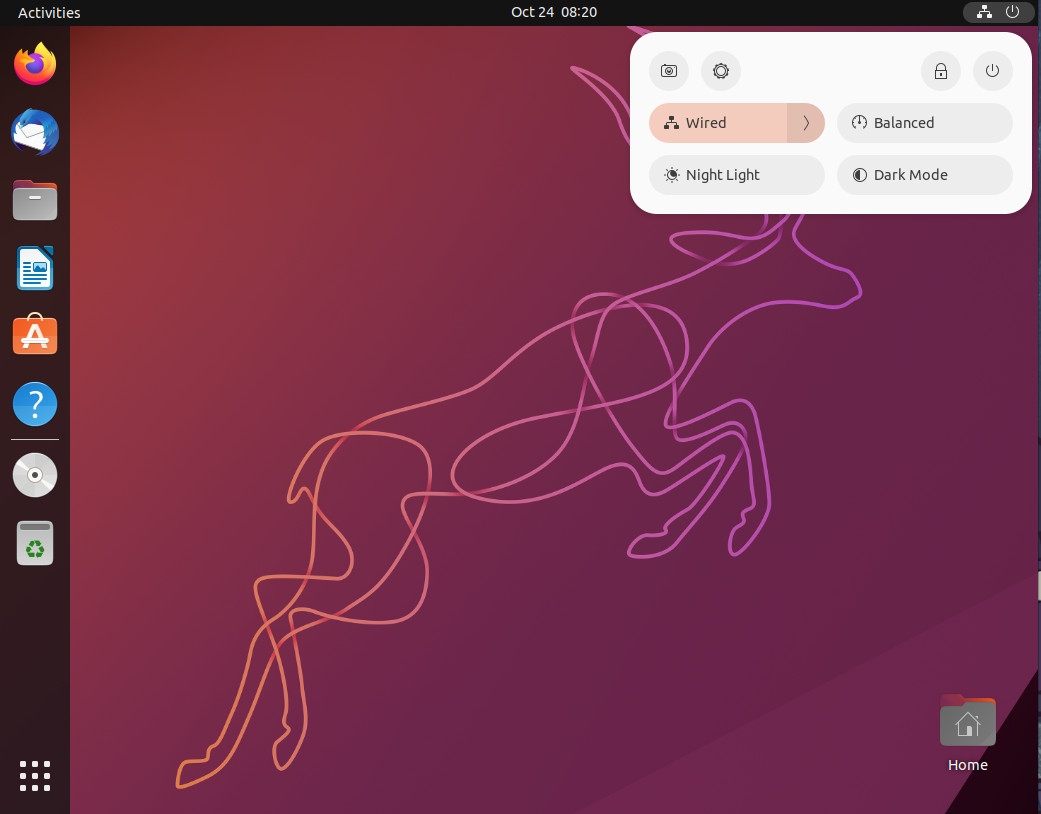Launch Firefox from the dock

coord(35,63)
